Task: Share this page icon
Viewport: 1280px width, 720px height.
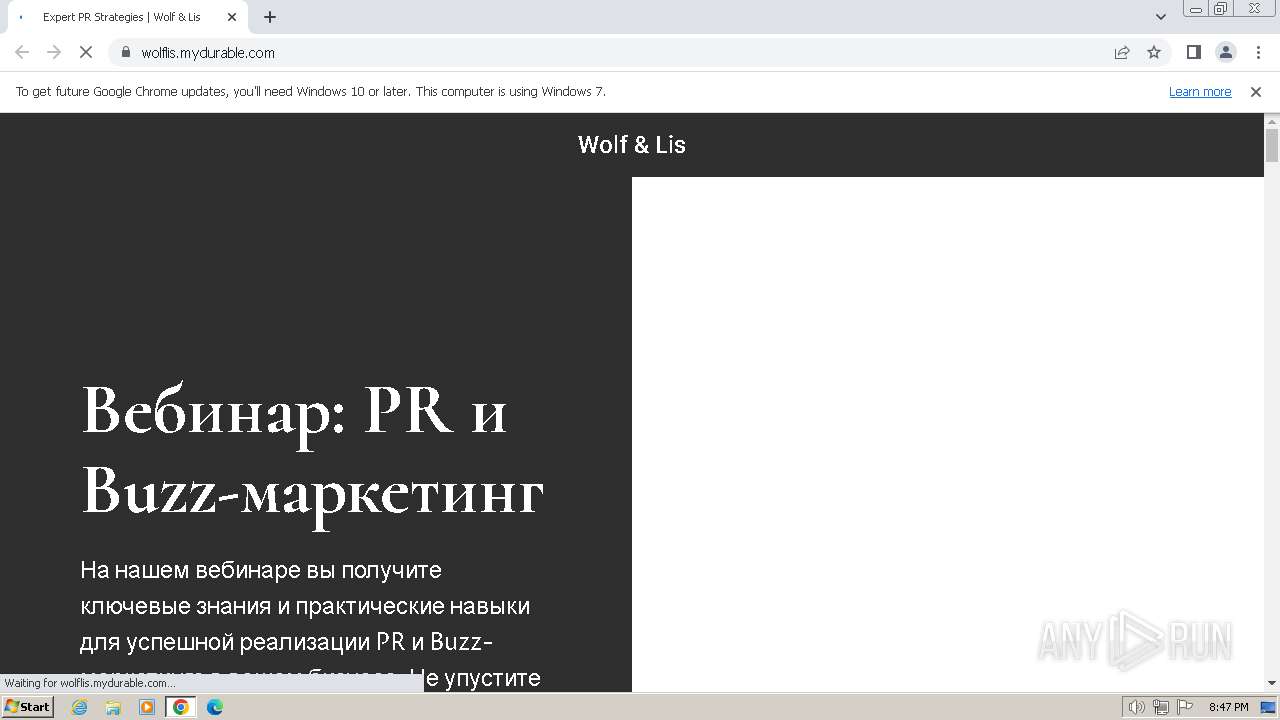Action: [x=1122, y=52]
